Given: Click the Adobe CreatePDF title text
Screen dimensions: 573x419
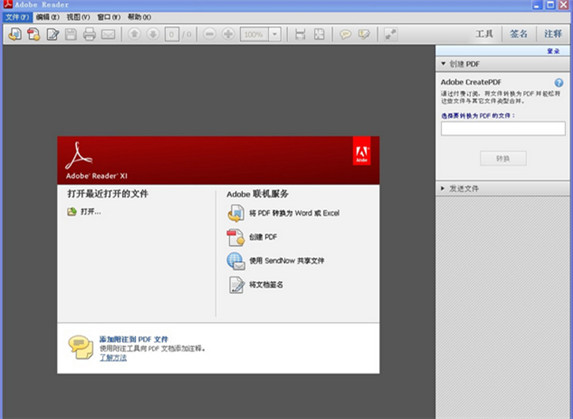Looking at the screenshot, I should pos(471,82).
